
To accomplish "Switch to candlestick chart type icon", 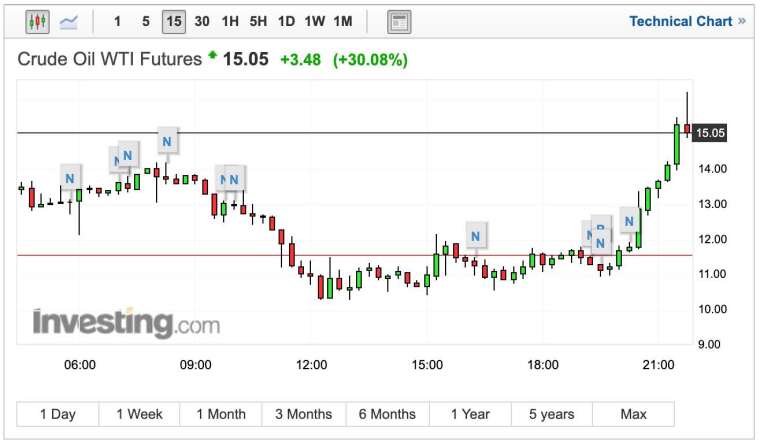I will 37,22.
